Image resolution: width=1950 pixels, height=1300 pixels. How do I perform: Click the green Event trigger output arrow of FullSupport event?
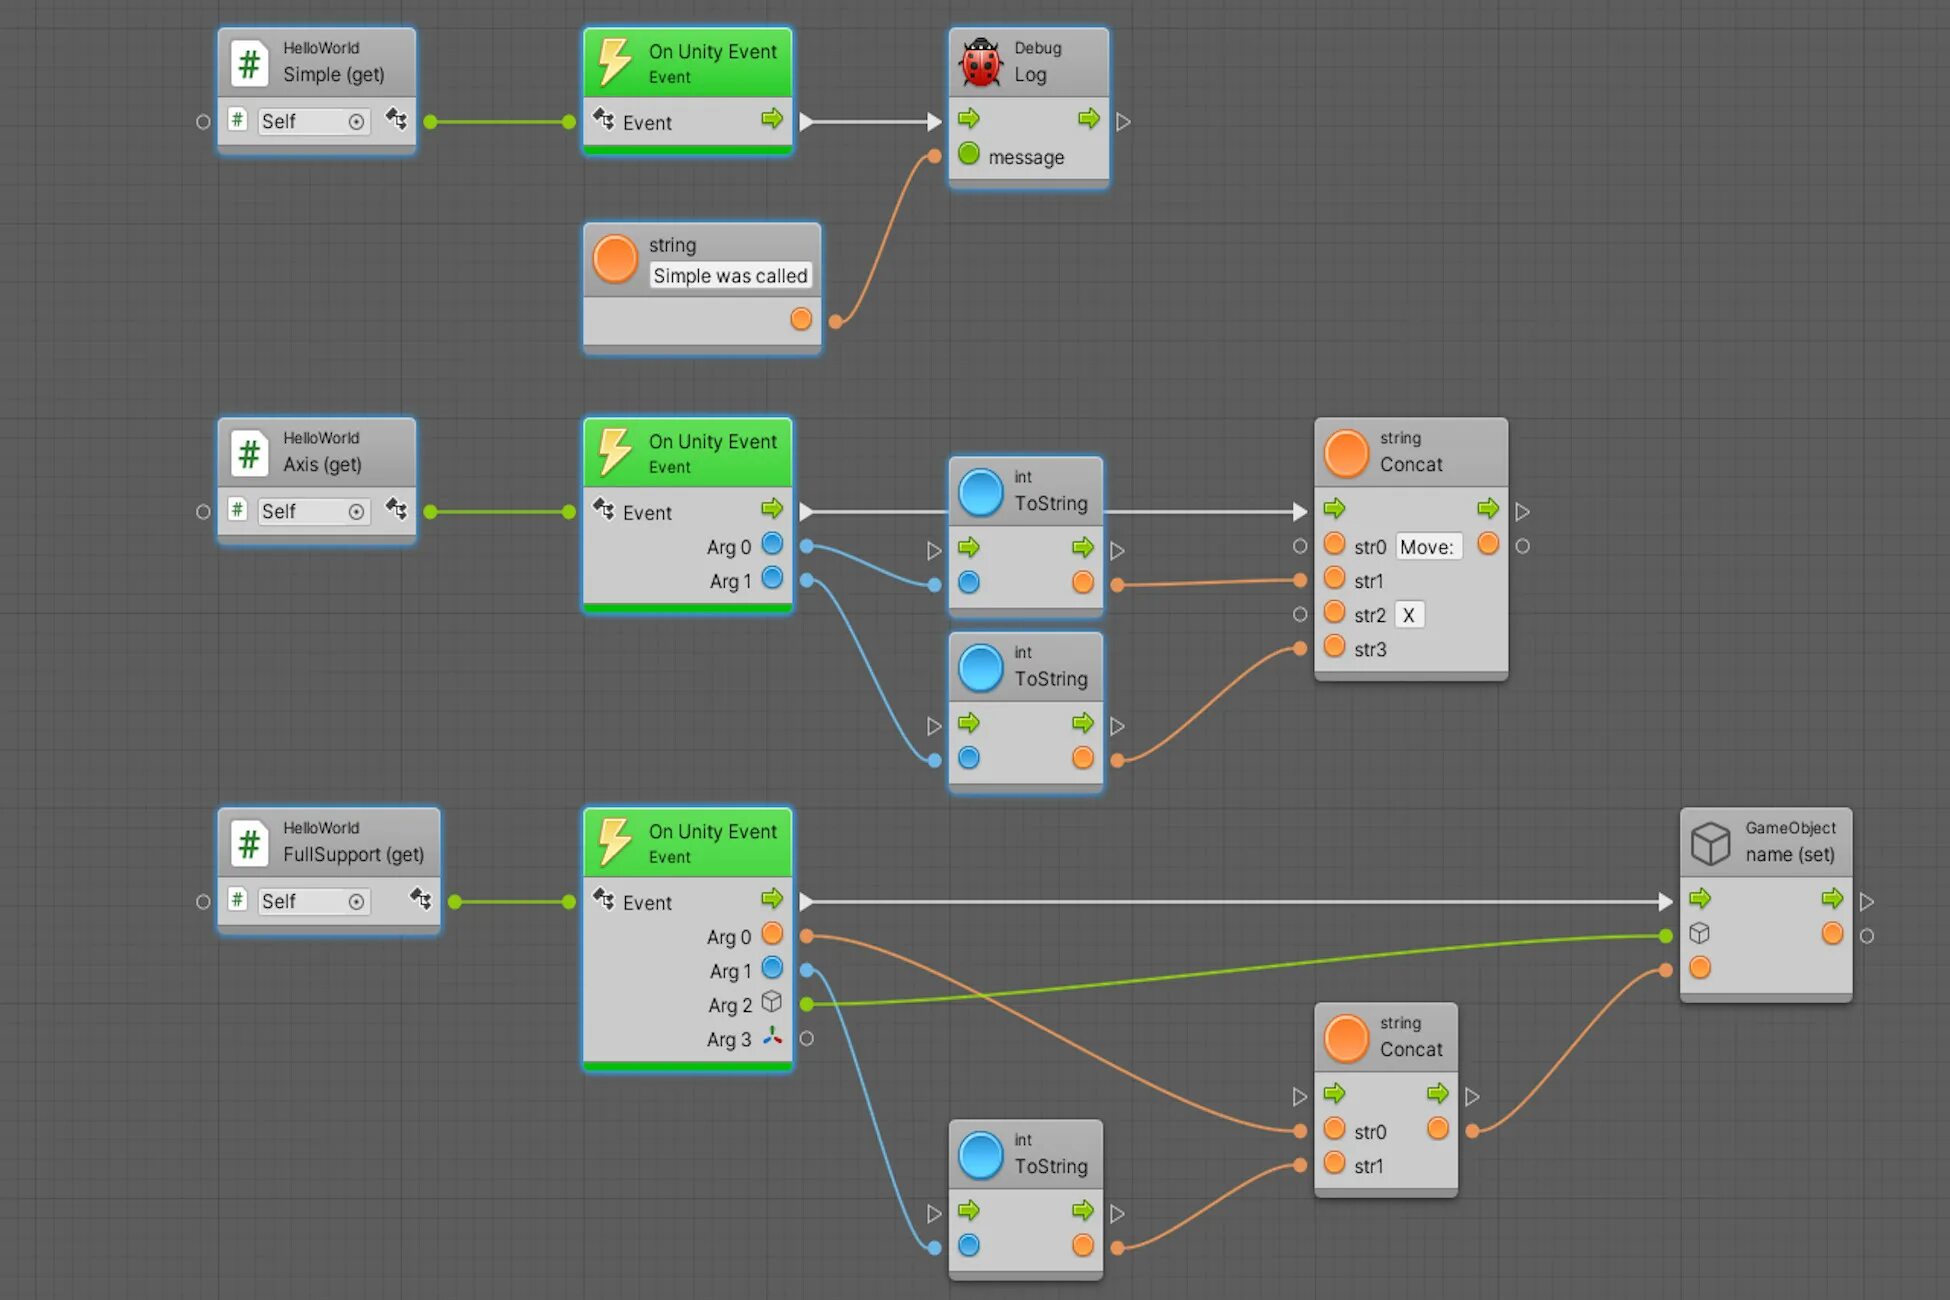771,898
